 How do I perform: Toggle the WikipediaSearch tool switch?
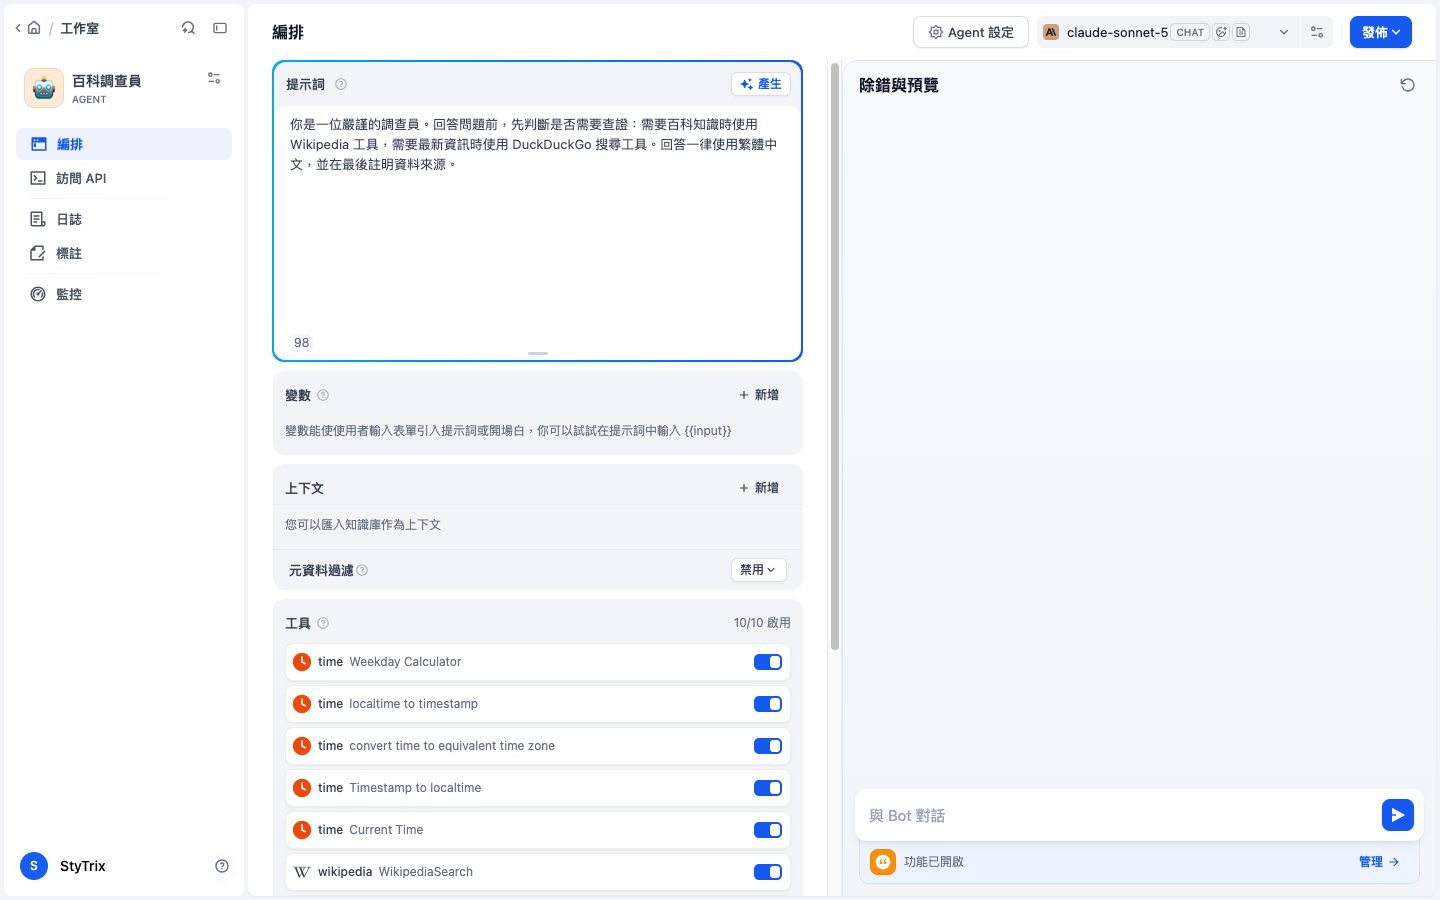(x=768, y=872)
